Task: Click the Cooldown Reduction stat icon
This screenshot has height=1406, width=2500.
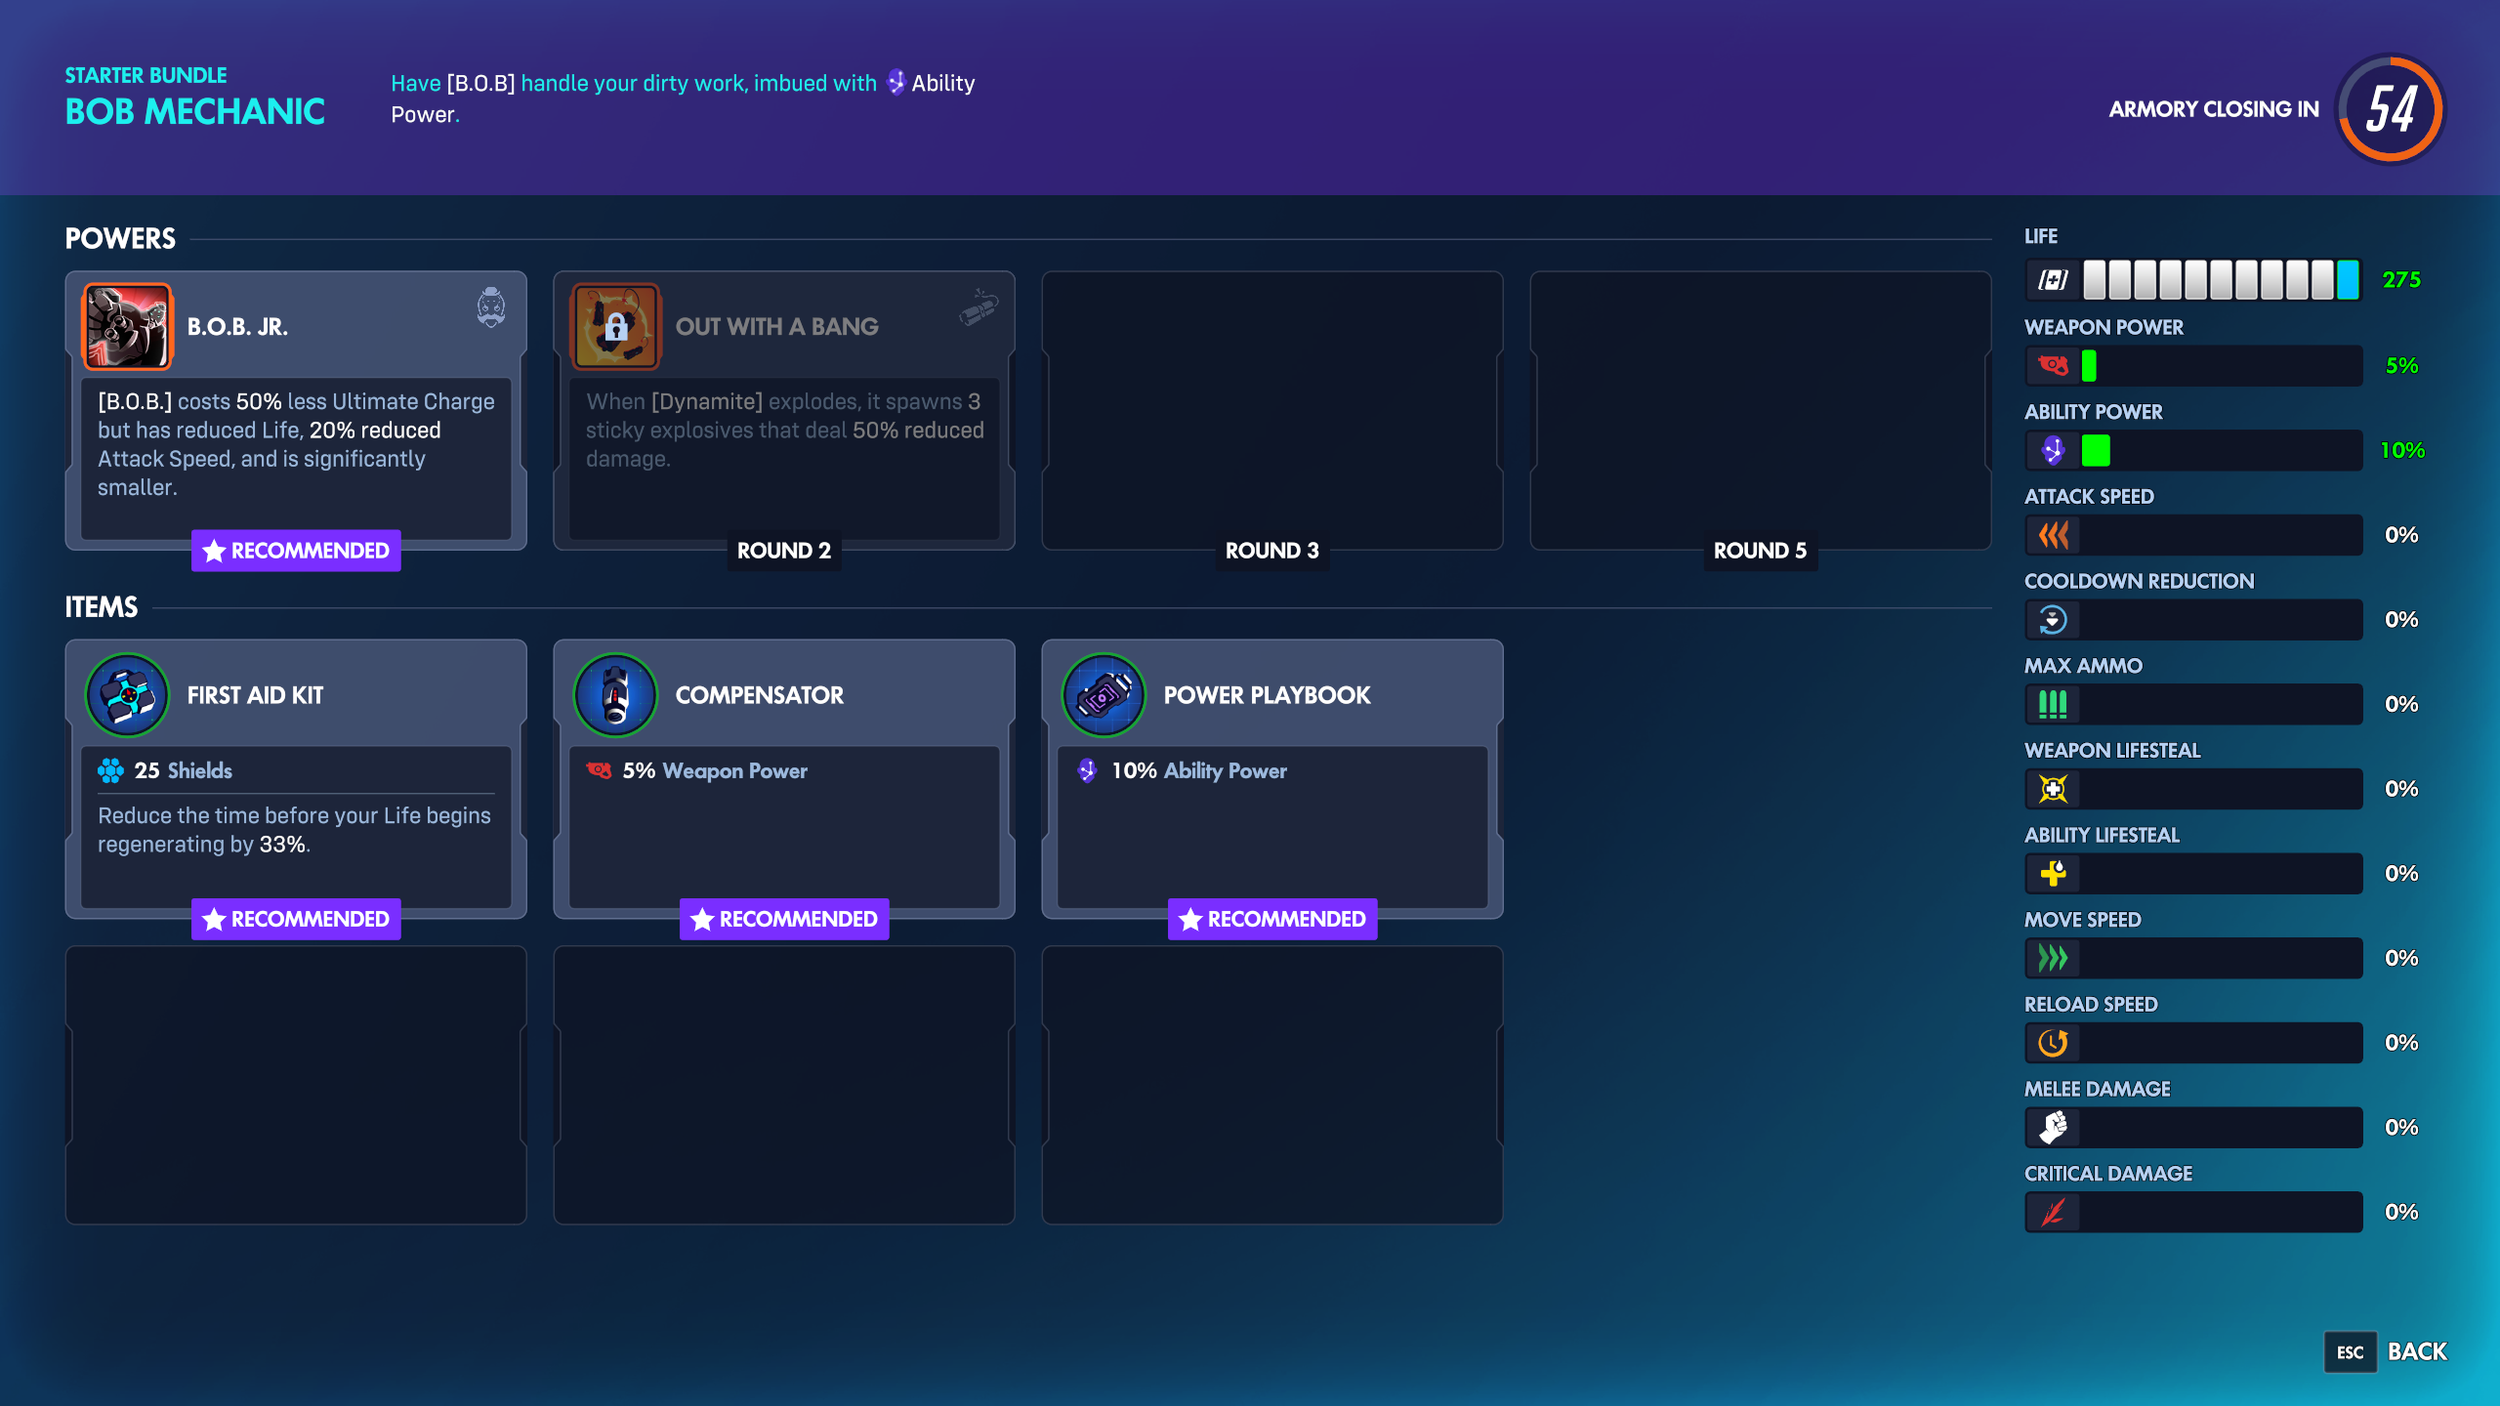Action: [2052, 620]
